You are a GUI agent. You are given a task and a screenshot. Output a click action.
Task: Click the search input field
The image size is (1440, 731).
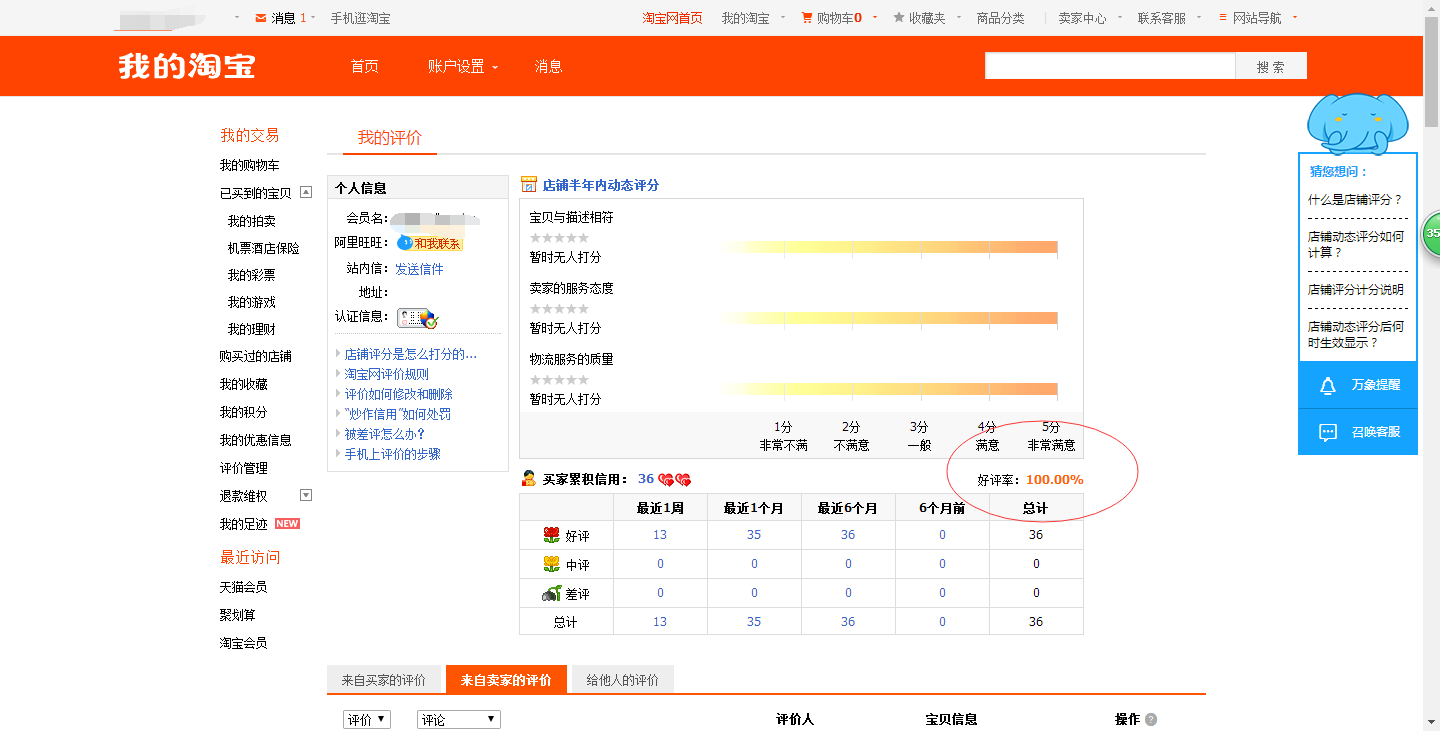1110,66
